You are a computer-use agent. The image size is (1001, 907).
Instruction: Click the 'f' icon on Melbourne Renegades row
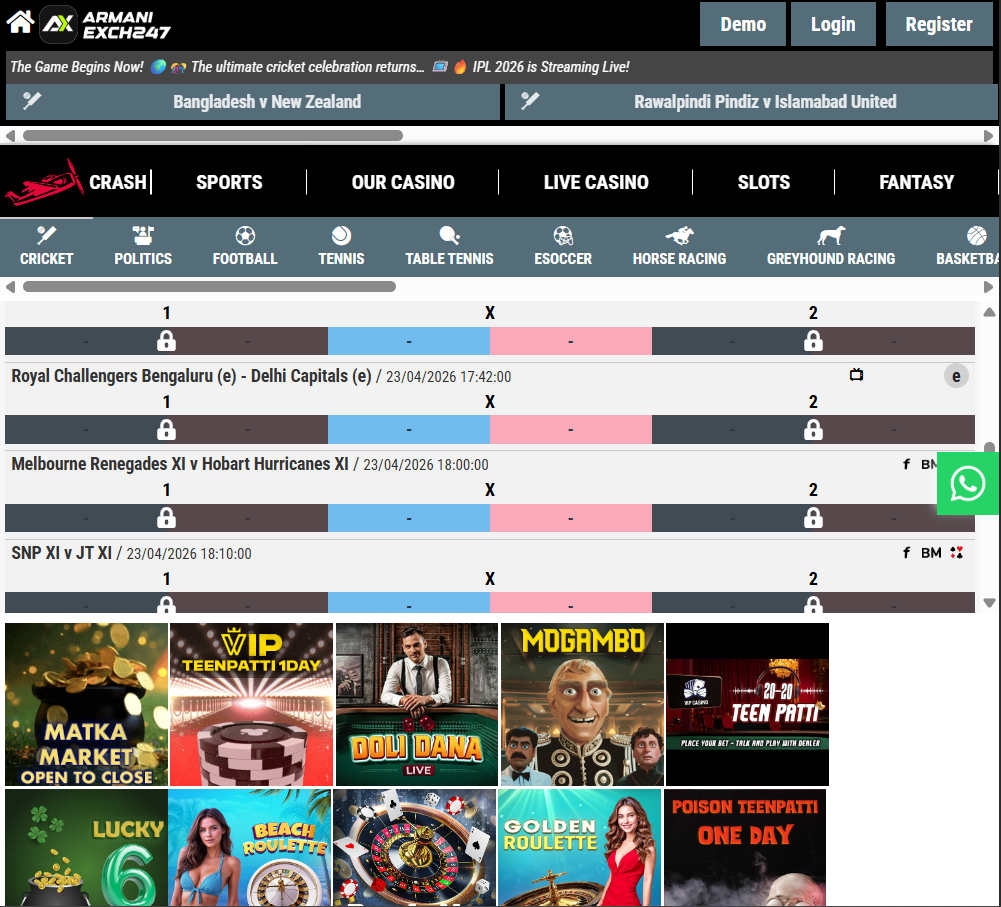pos(906,464)
